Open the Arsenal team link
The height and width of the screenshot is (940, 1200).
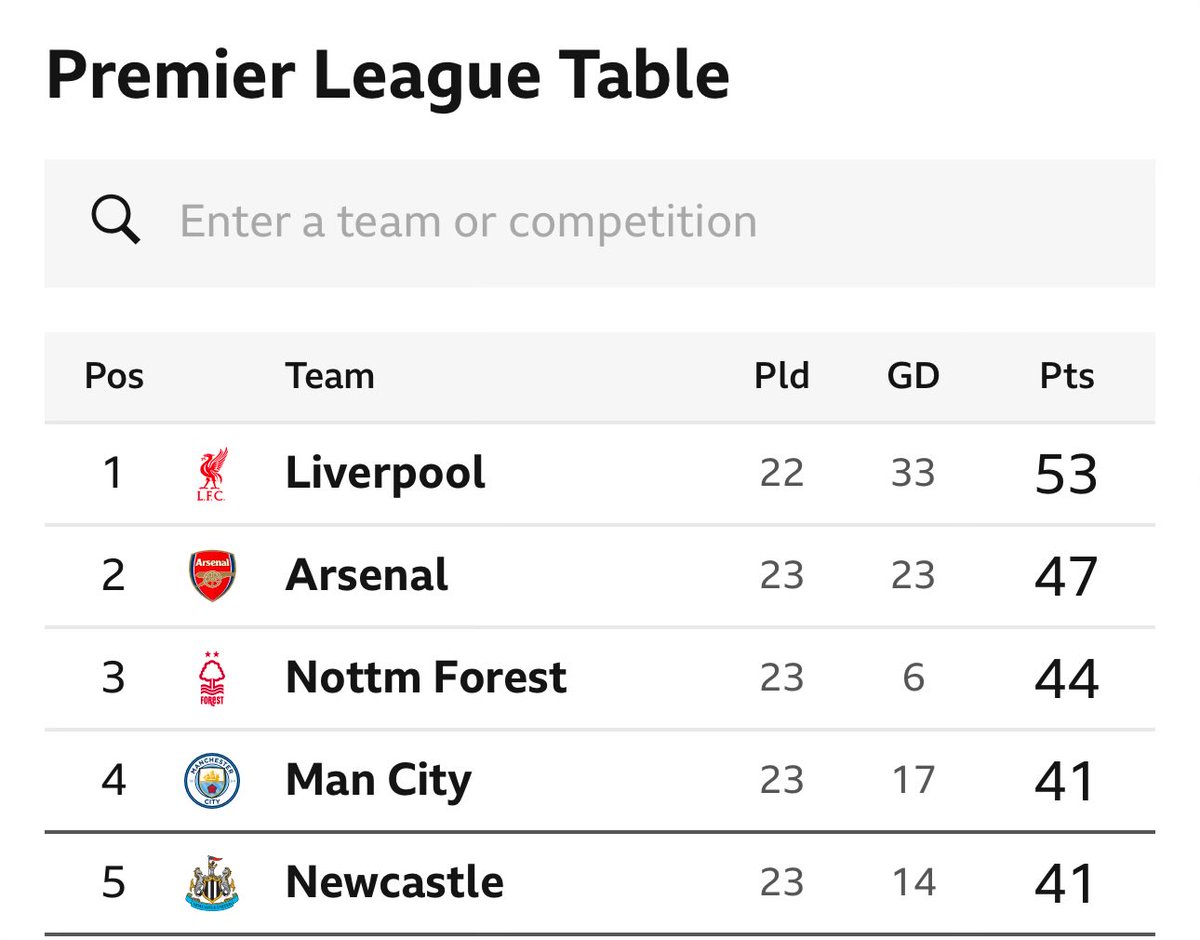coord(367,576)
